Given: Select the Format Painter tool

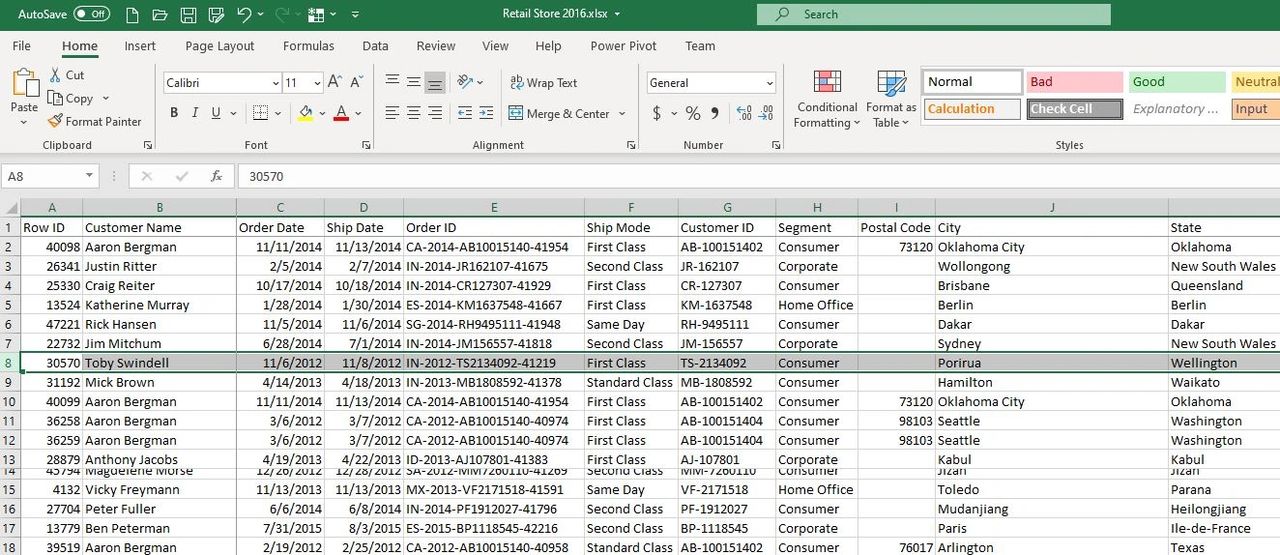Looking at the screenshot, I should coord(94,121).
